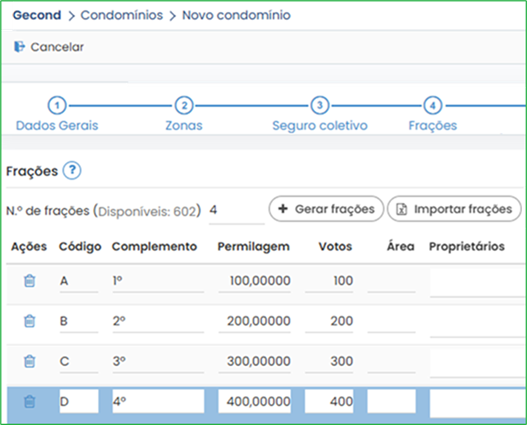
Task: Click the Proprietários field of fraction A
Action: coord(477,283)
